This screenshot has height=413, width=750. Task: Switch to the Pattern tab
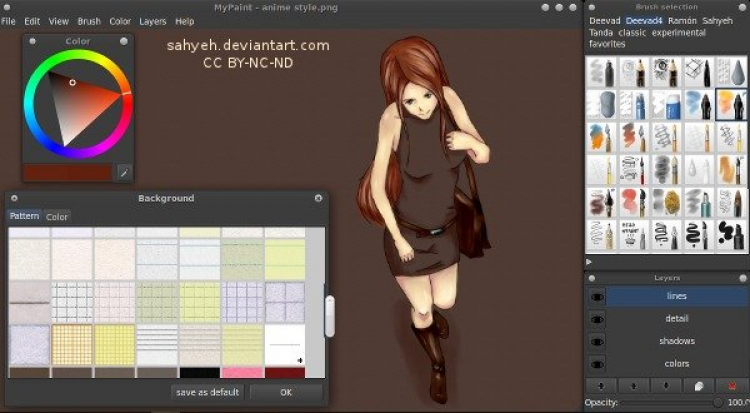(24, 216)
